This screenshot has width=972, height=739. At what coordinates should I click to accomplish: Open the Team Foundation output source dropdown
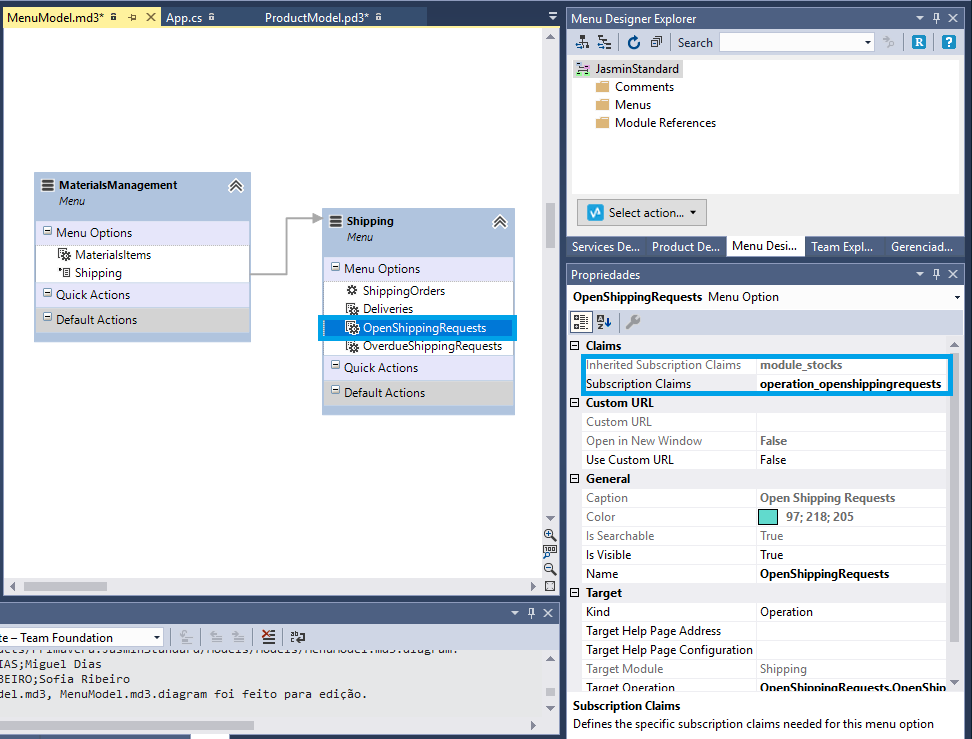pos(157,637)
